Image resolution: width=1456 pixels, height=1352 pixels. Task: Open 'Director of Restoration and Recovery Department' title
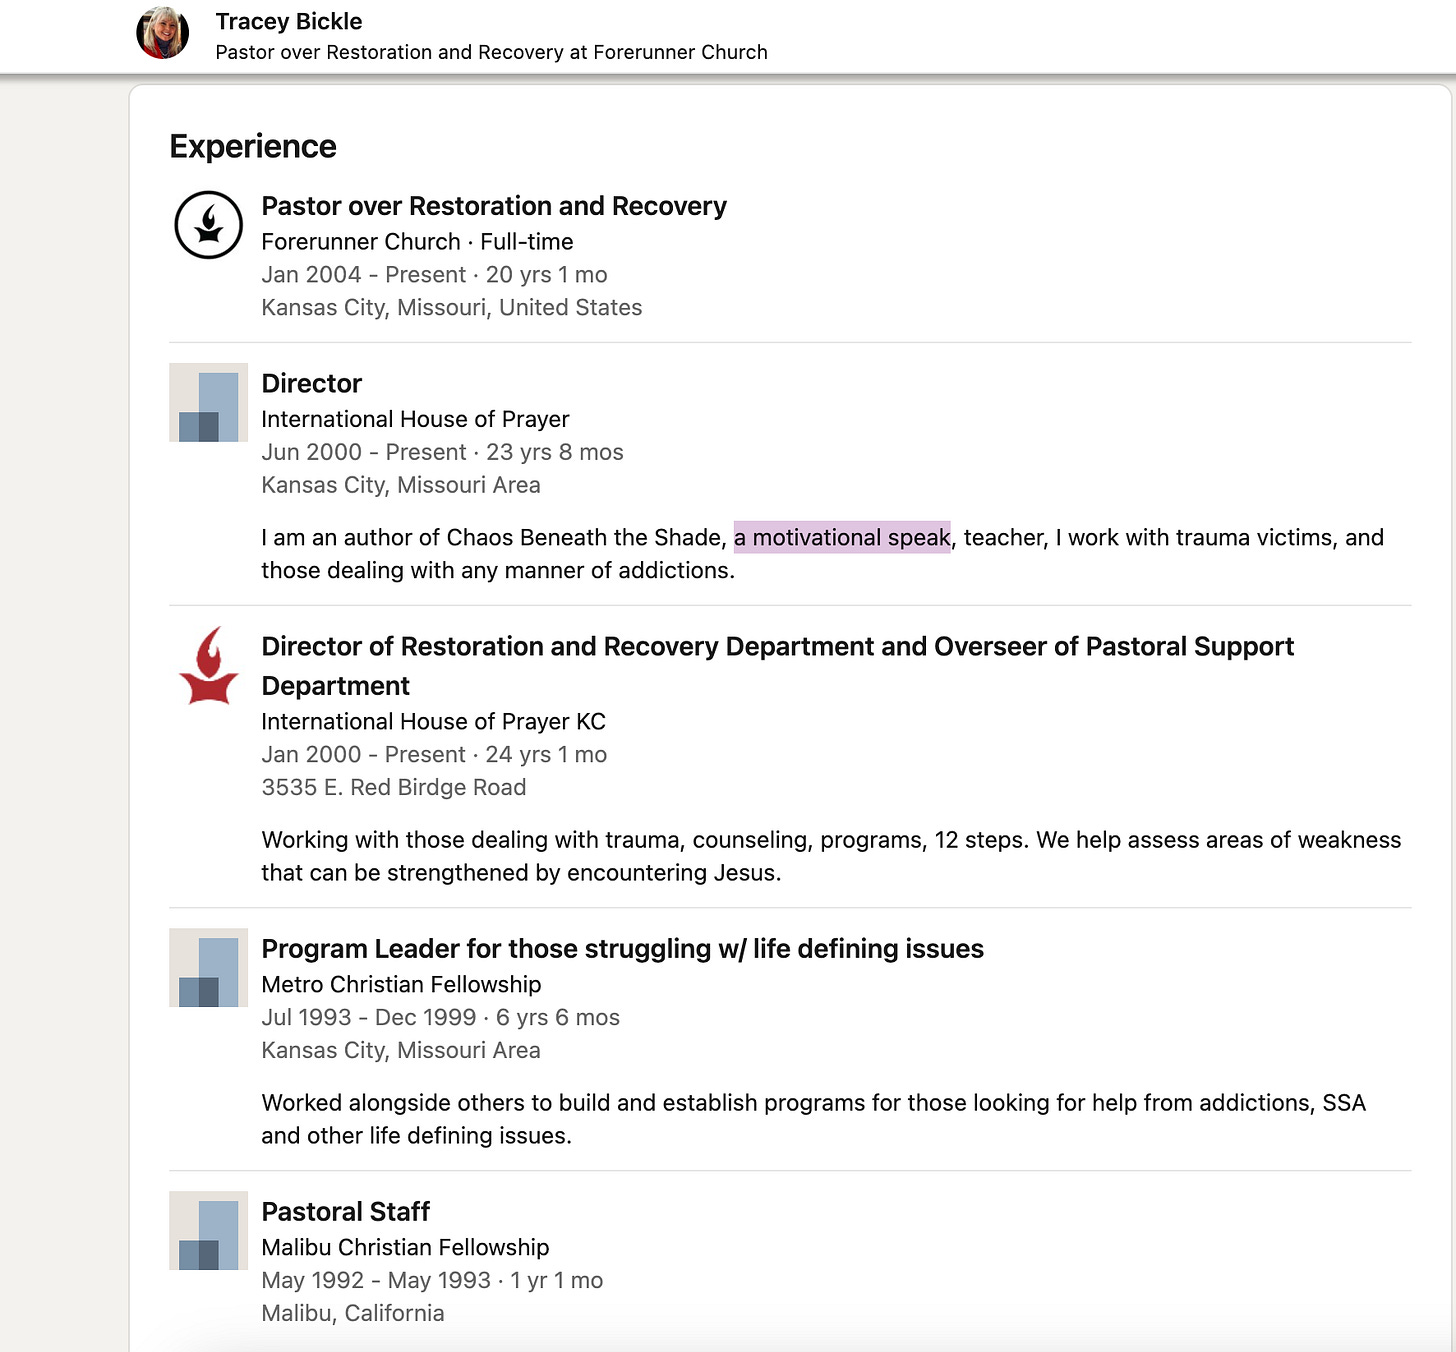click(778, 666)
